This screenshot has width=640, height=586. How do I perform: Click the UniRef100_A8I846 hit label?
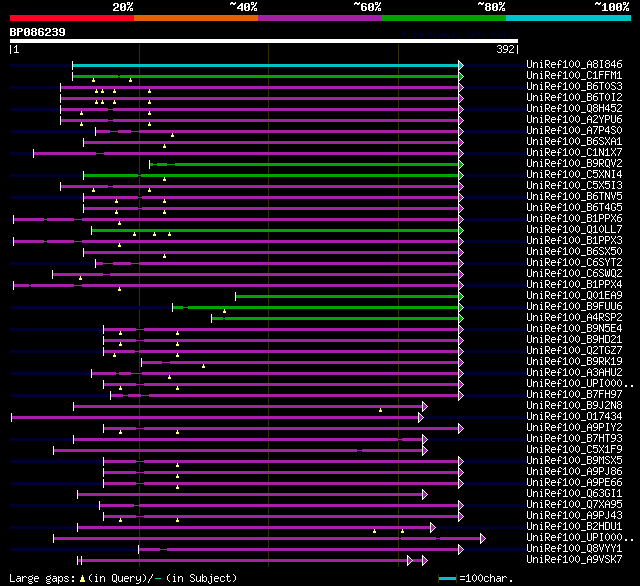[x=574, y=64]
